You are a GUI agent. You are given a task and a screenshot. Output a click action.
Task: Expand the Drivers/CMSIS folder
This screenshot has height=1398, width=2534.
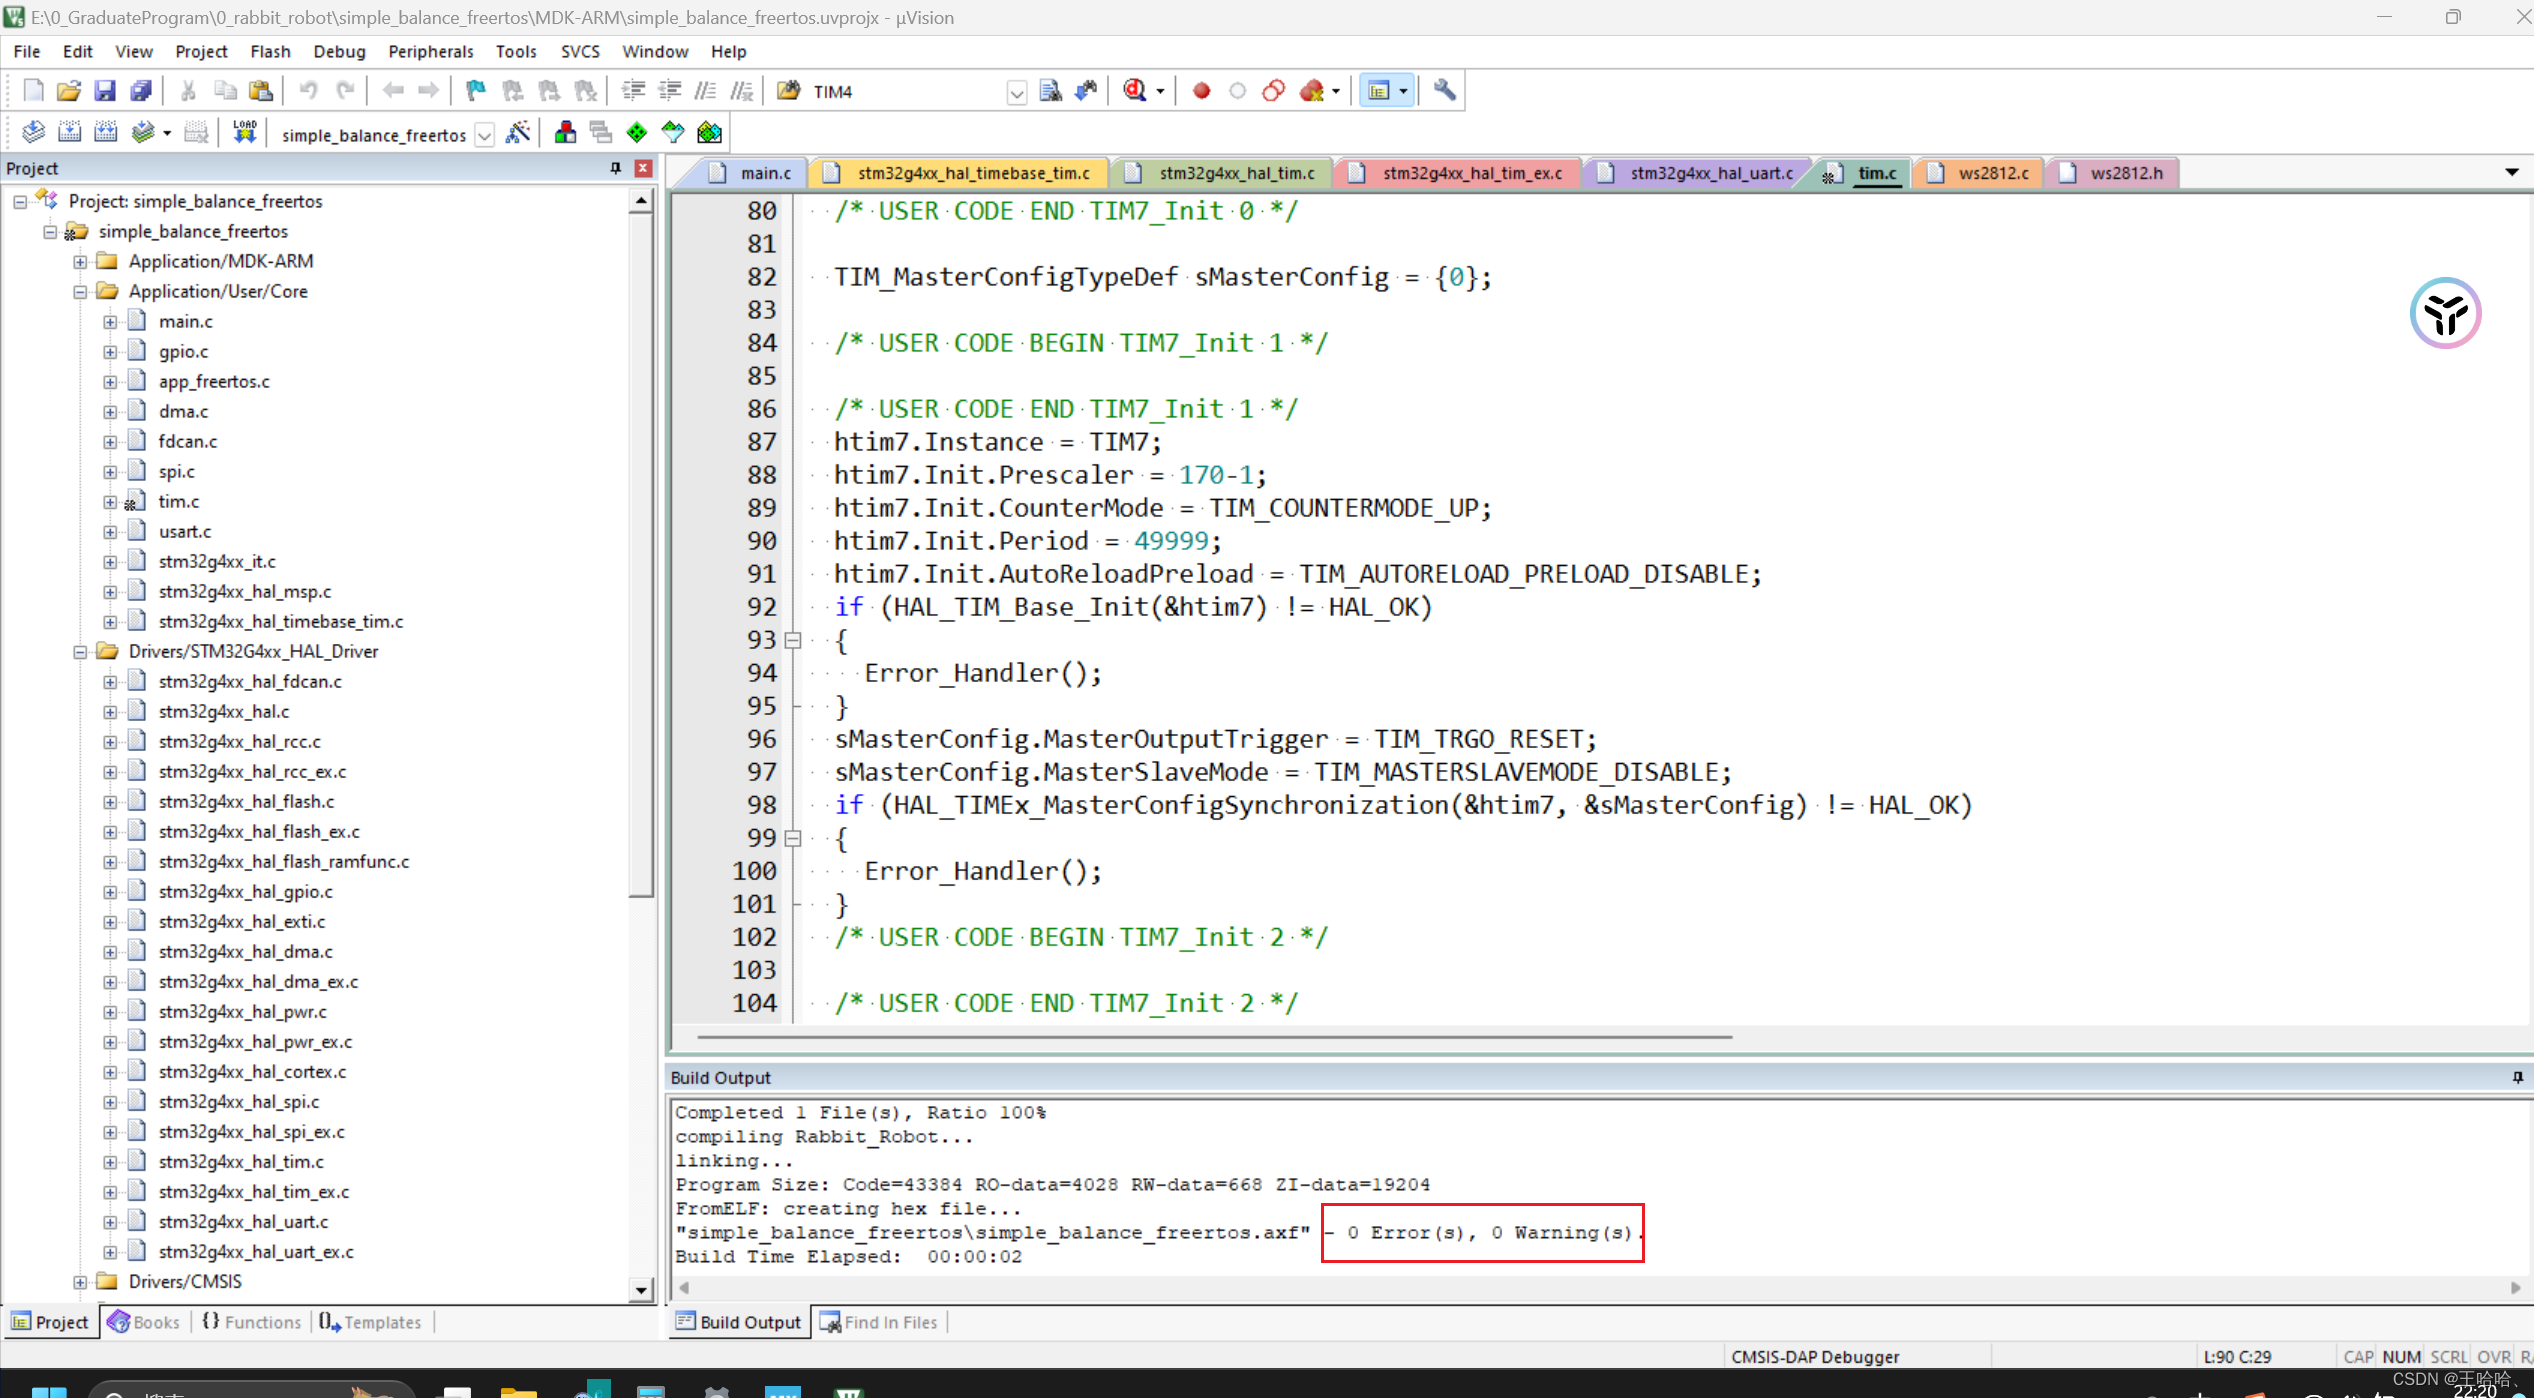[80, 1282]
